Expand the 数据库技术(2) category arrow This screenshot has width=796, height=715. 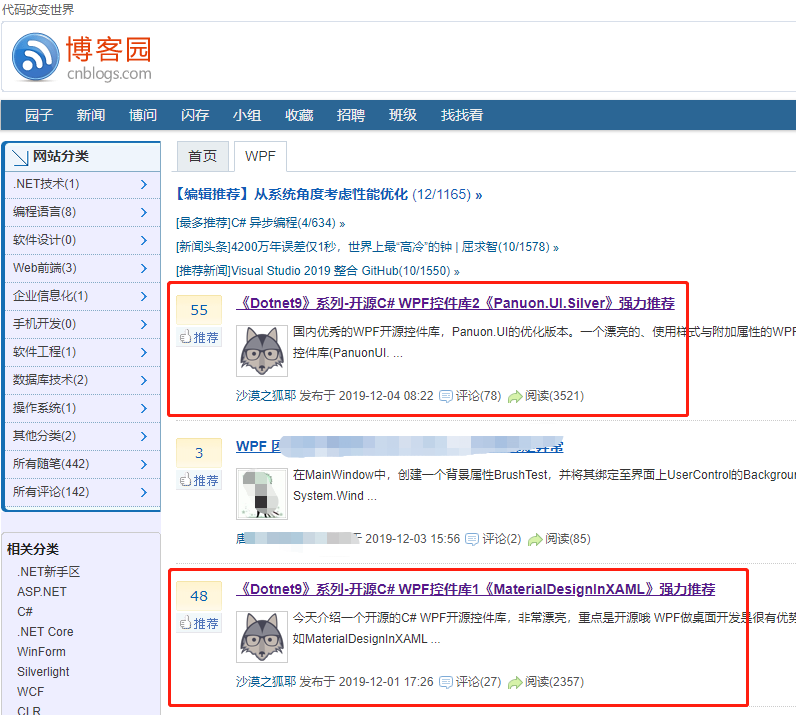point(144,380)
